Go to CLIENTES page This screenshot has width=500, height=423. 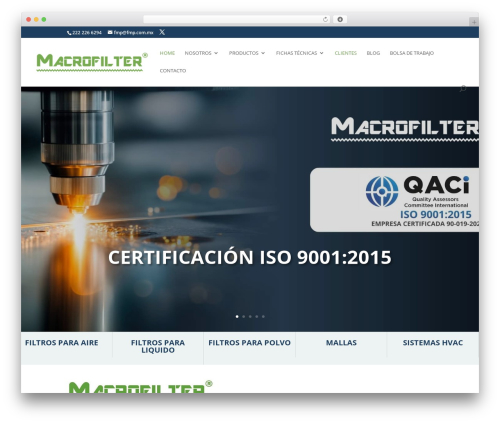point(346,53)
